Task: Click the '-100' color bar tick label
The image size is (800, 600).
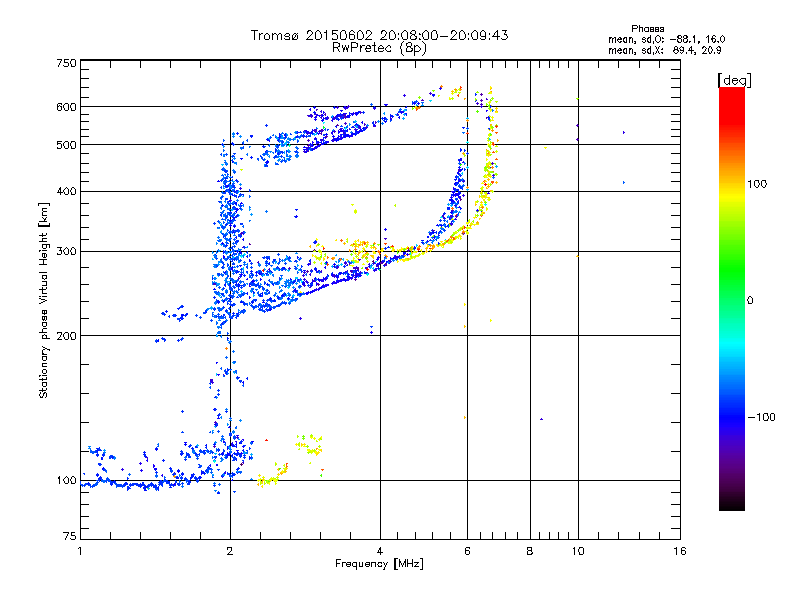Action: click(x=761, y=417)
